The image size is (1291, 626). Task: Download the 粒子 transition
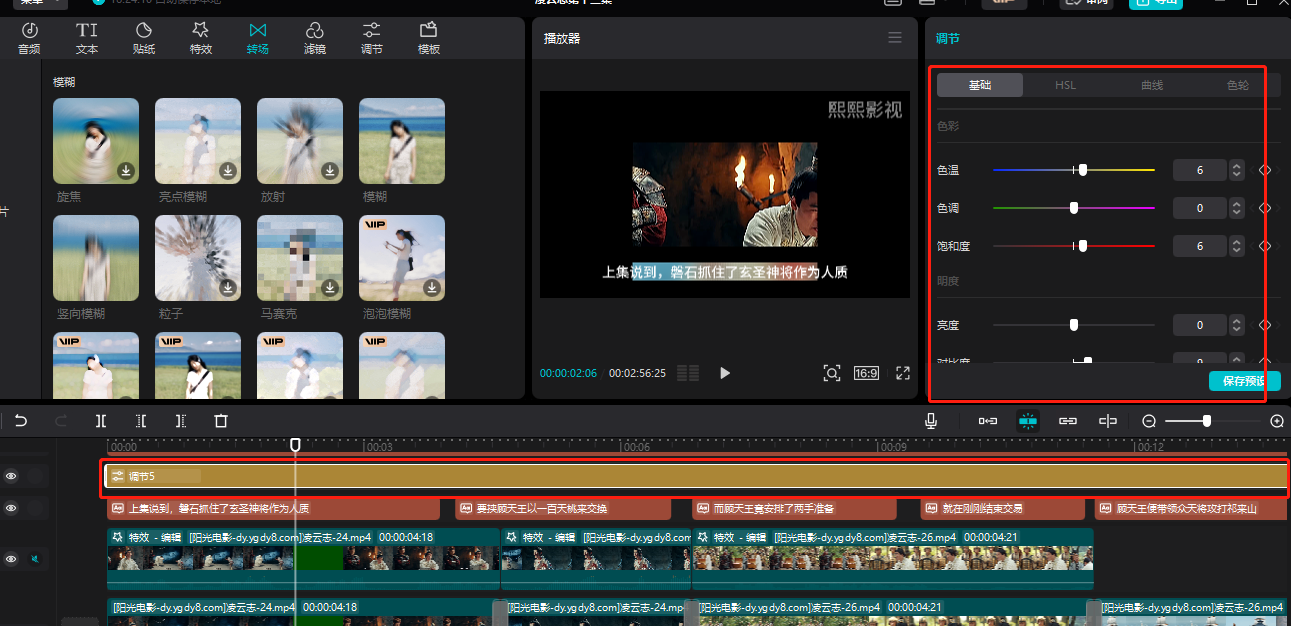pyautogui.click(x=228, y=288)
